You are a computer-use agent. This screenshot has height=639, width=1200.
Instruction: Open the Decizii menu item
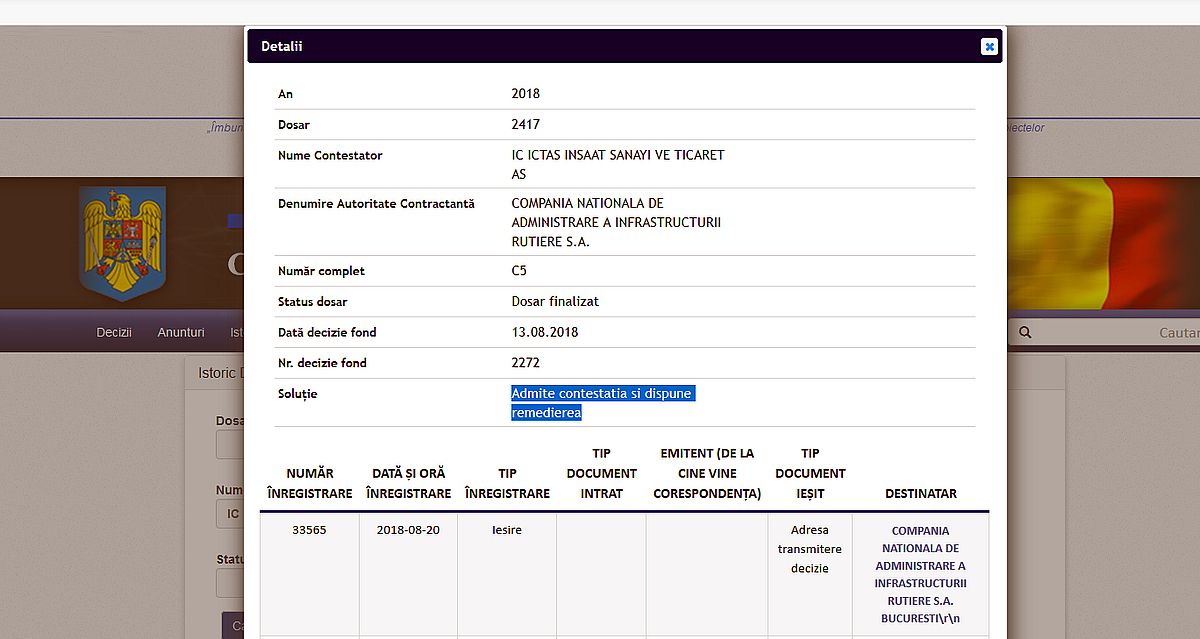click(x=114, y=332)
